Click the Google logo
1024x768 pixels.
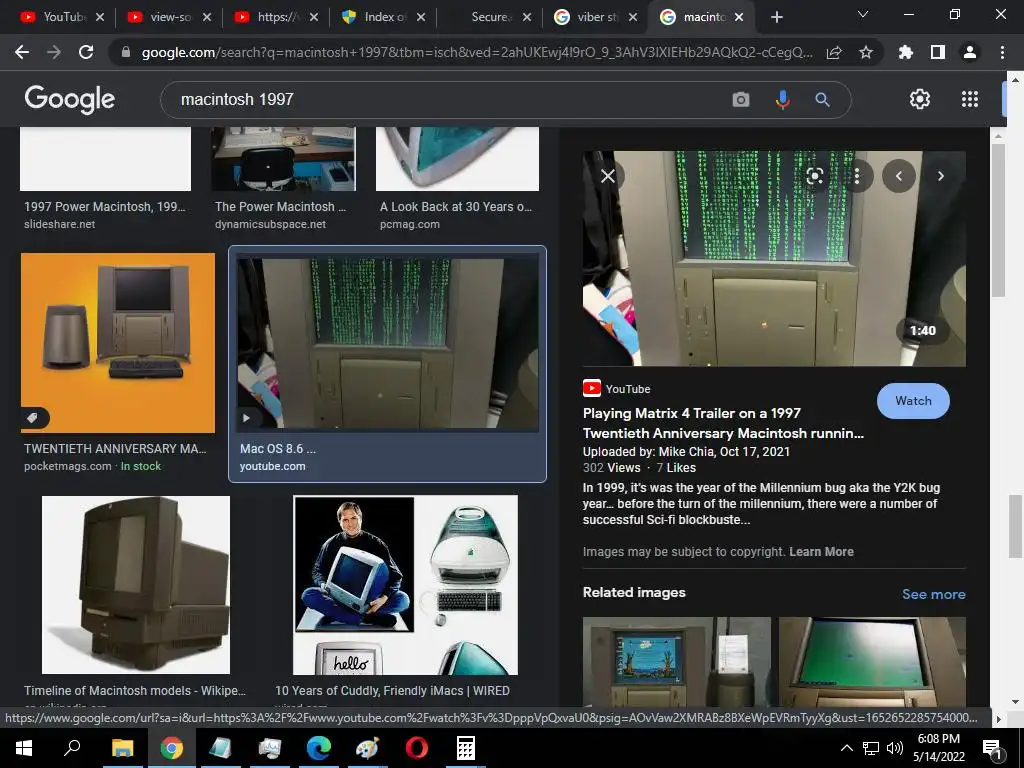[x=70, y=99]
